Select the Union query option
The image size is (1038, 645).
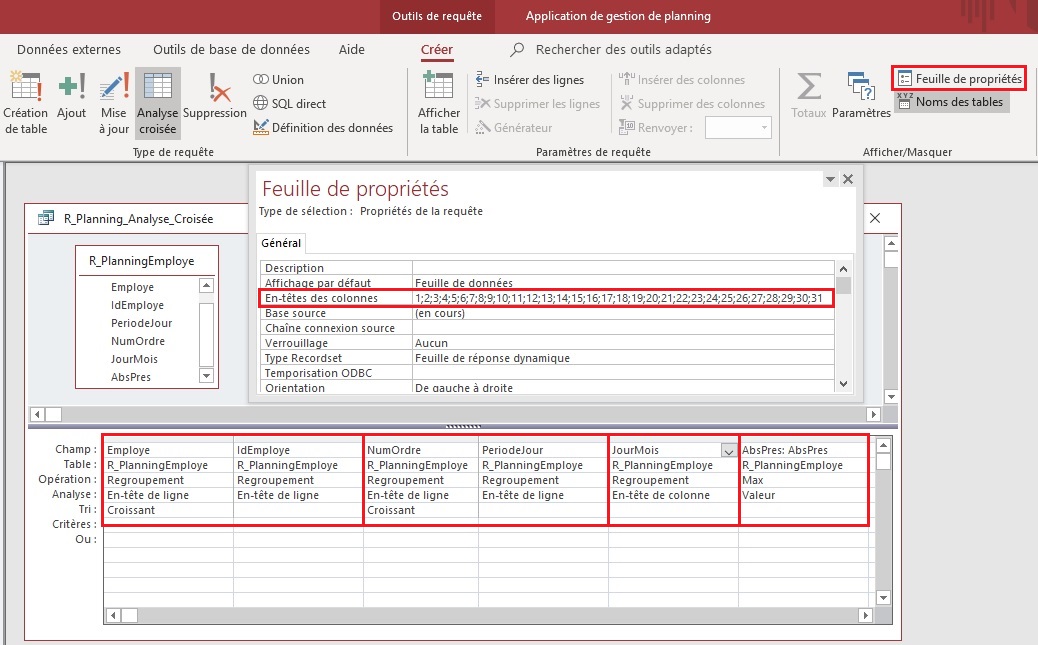[x=278, y=80]
